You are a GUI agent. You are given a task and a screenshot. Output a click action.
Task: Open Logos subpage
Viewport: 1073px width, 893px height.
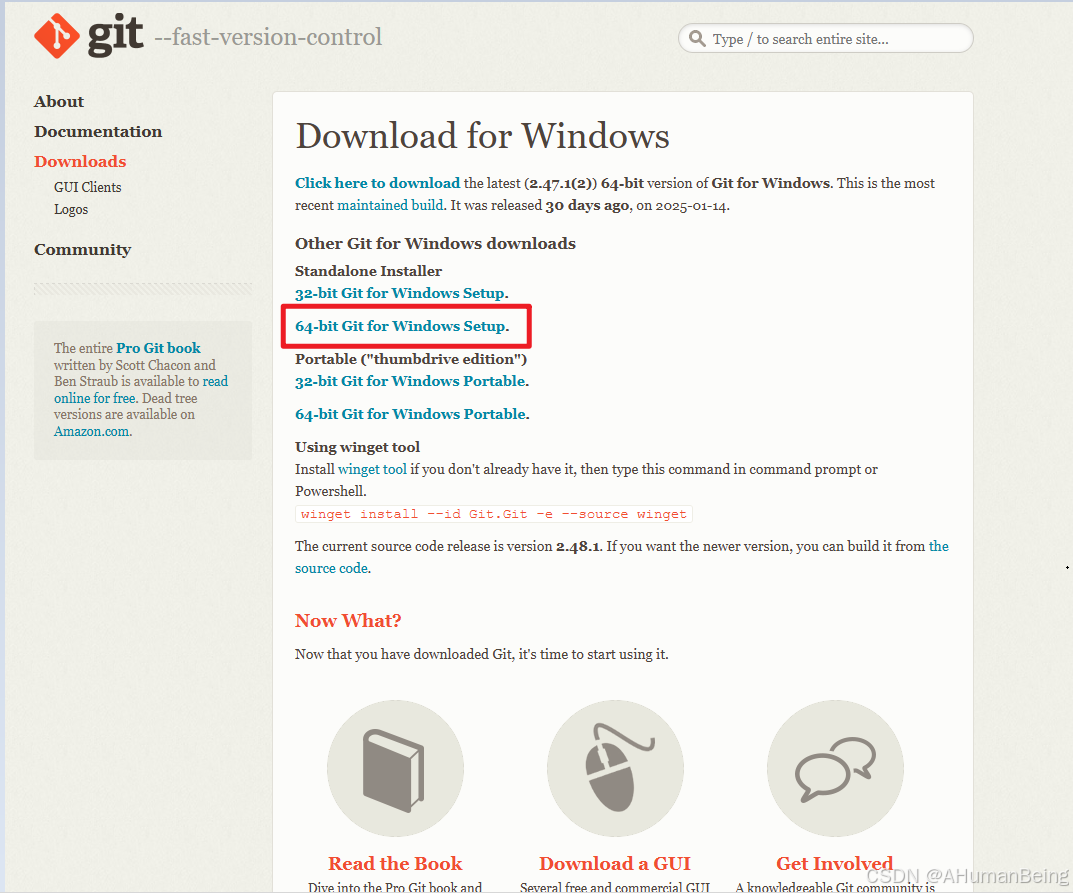coord(71,209)
